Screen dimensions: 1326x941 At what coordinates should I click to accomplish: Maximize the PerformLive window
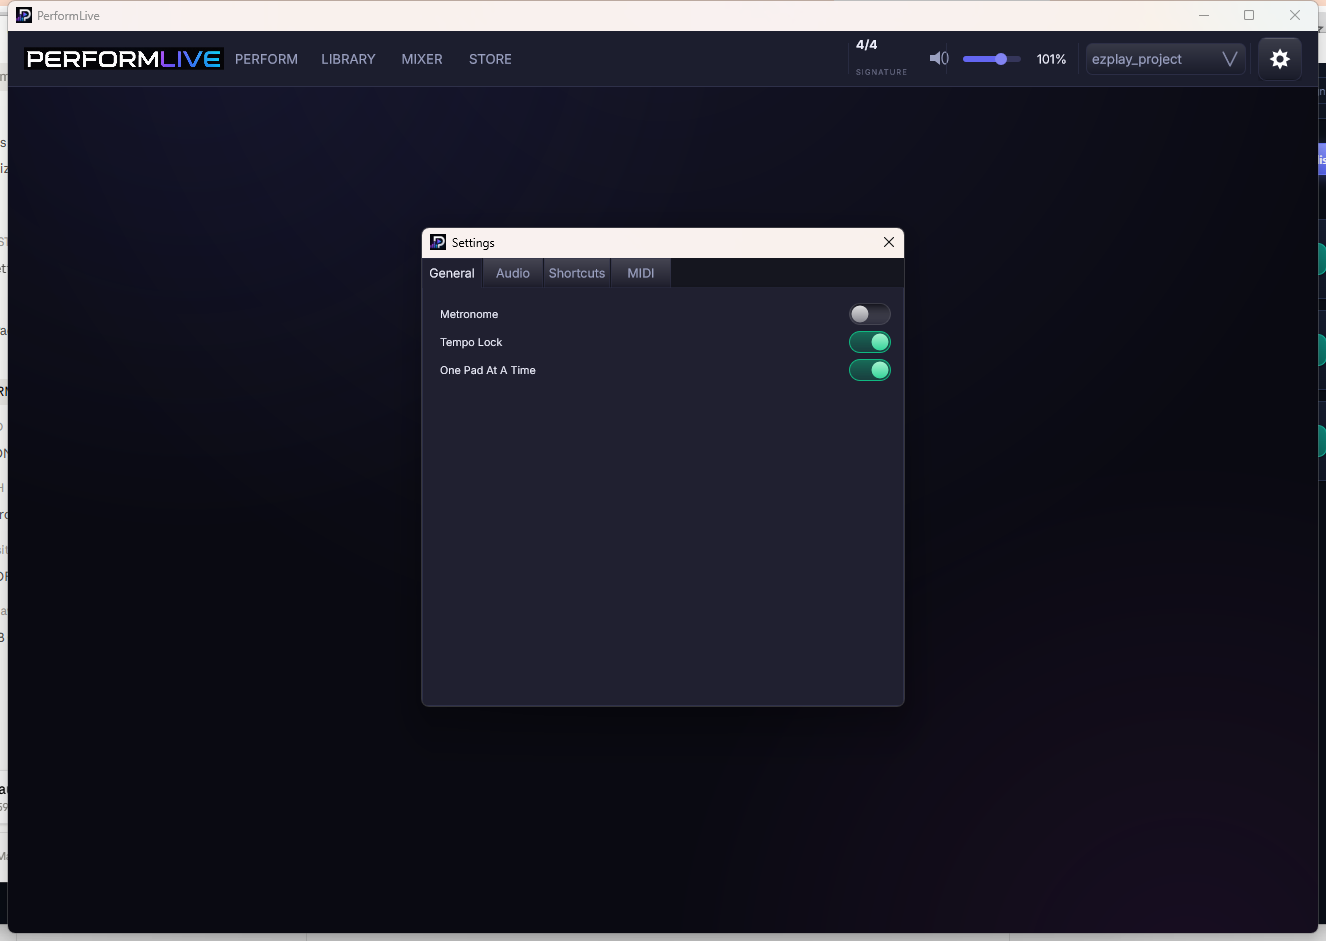point(1249,15)
